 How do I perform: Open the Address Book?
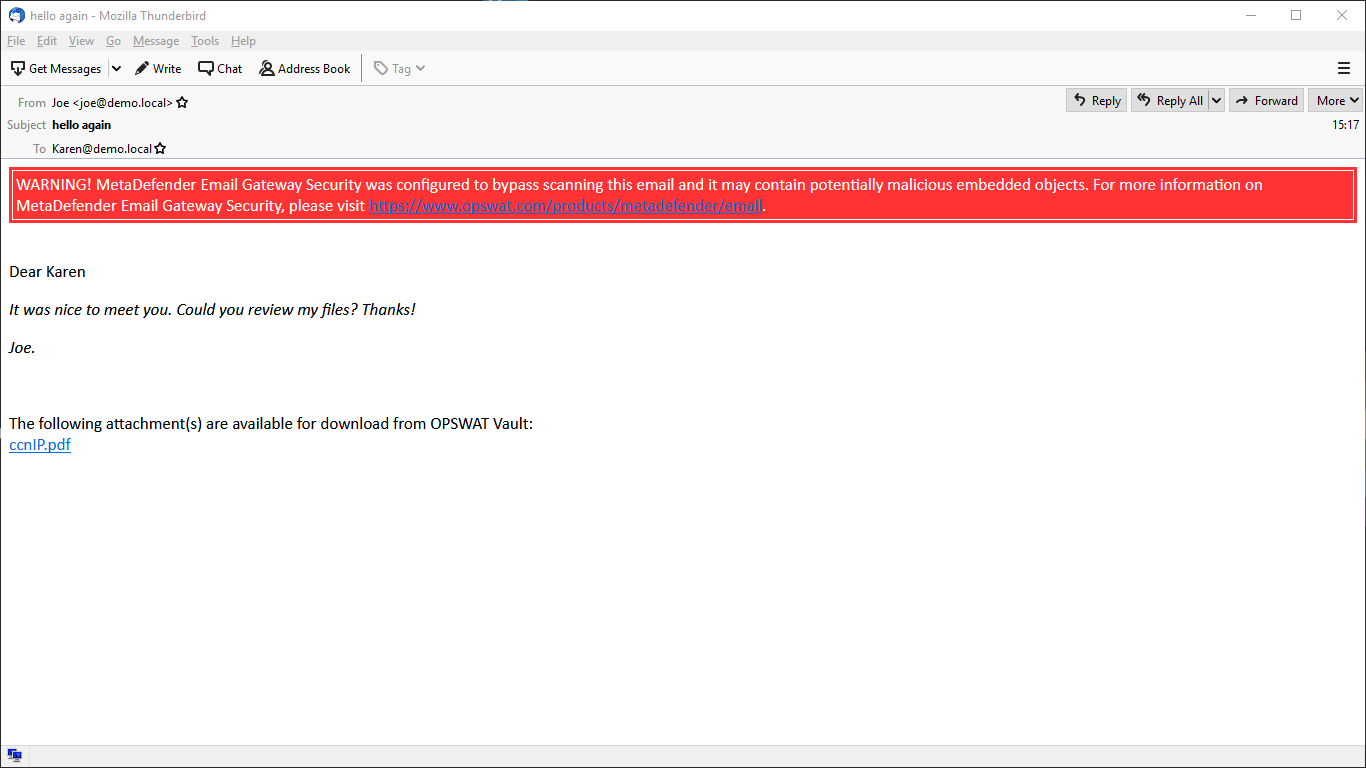click(305, 68)
